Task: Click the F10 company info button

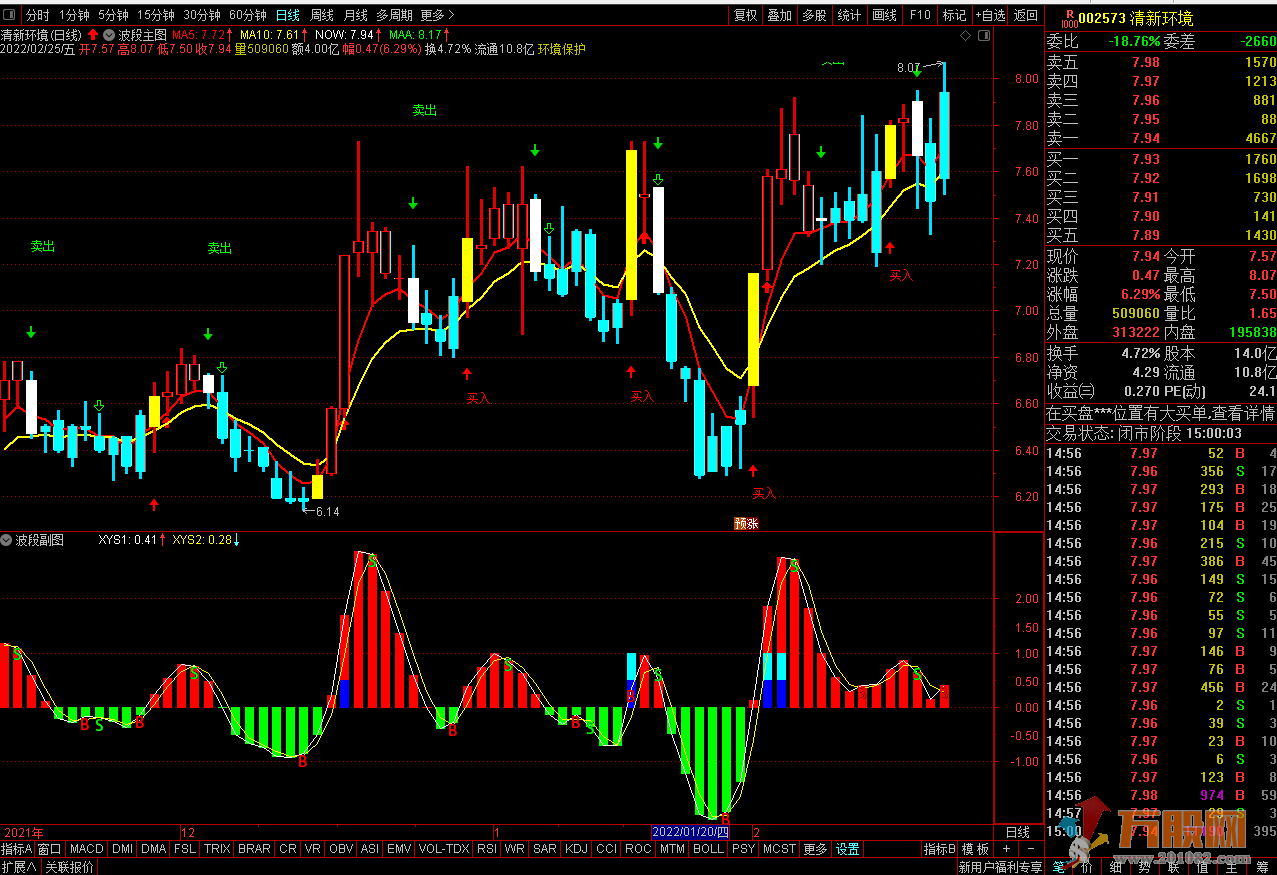Action: (919, 15)
